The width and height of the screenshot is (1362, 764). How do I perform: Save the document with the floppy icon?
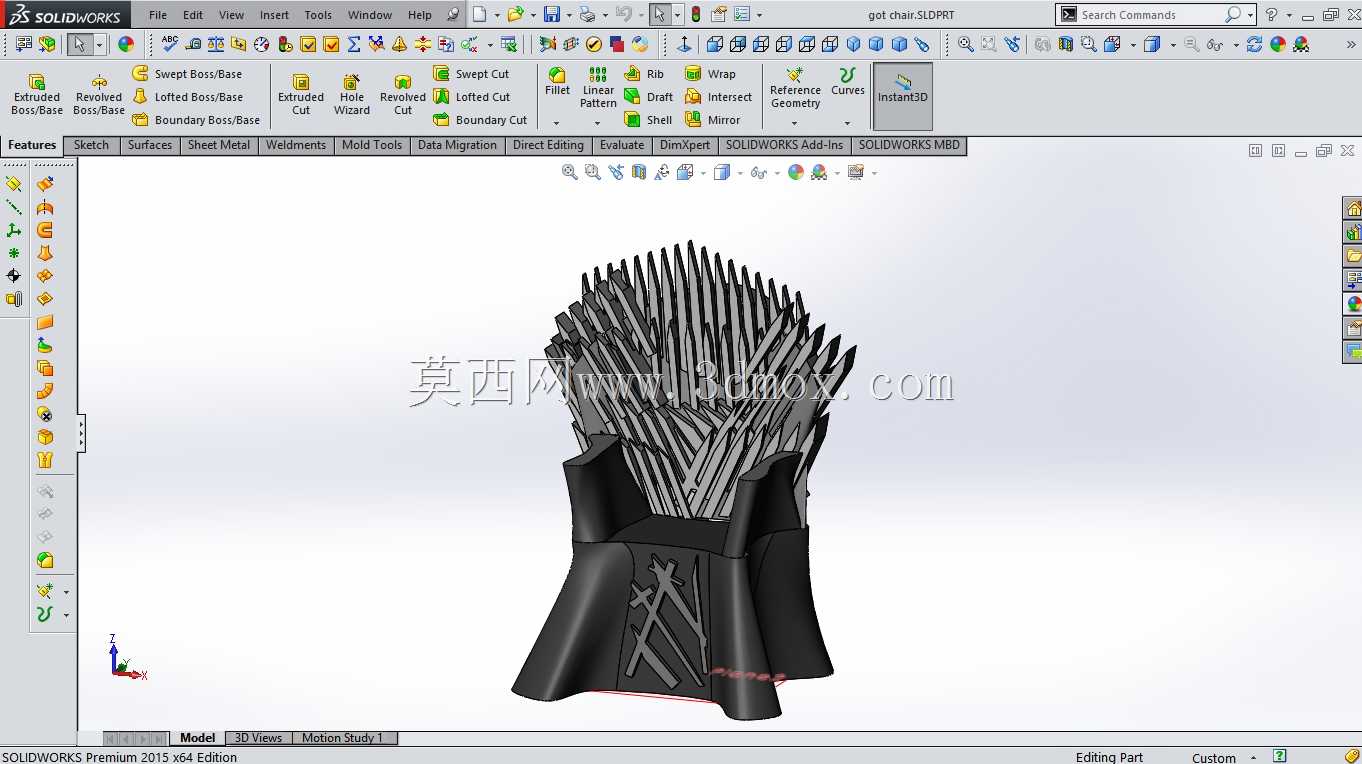(551, 14)
